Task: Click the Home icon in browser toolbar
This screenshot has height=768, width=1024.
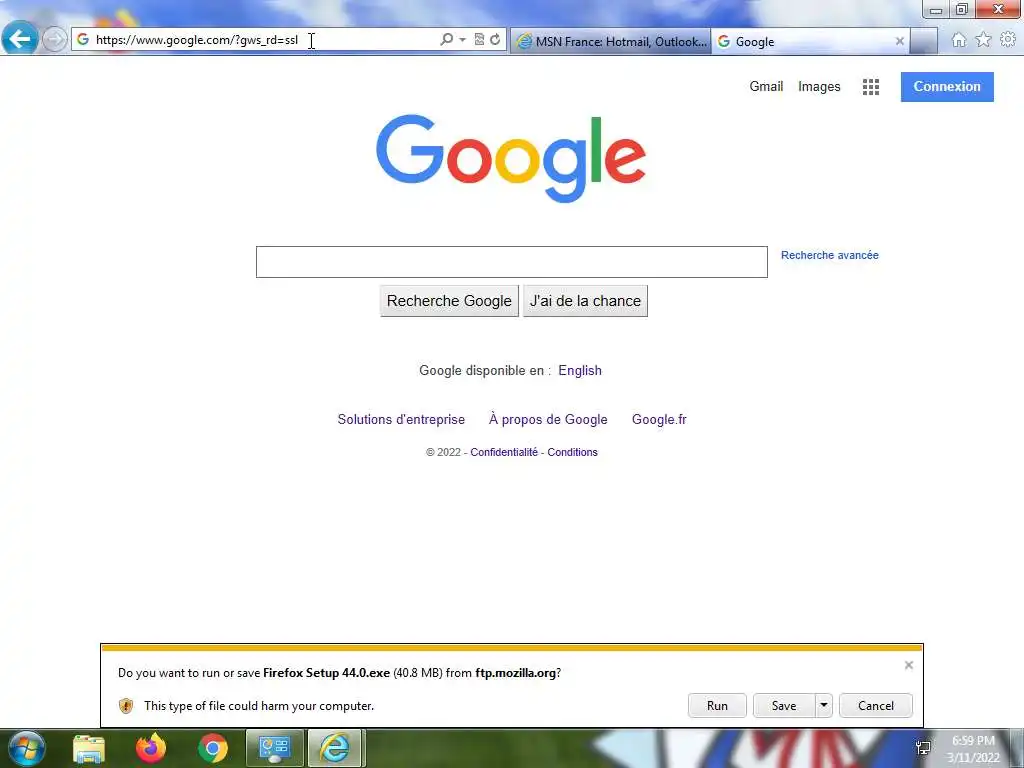Action: click(x=959, y=40)
